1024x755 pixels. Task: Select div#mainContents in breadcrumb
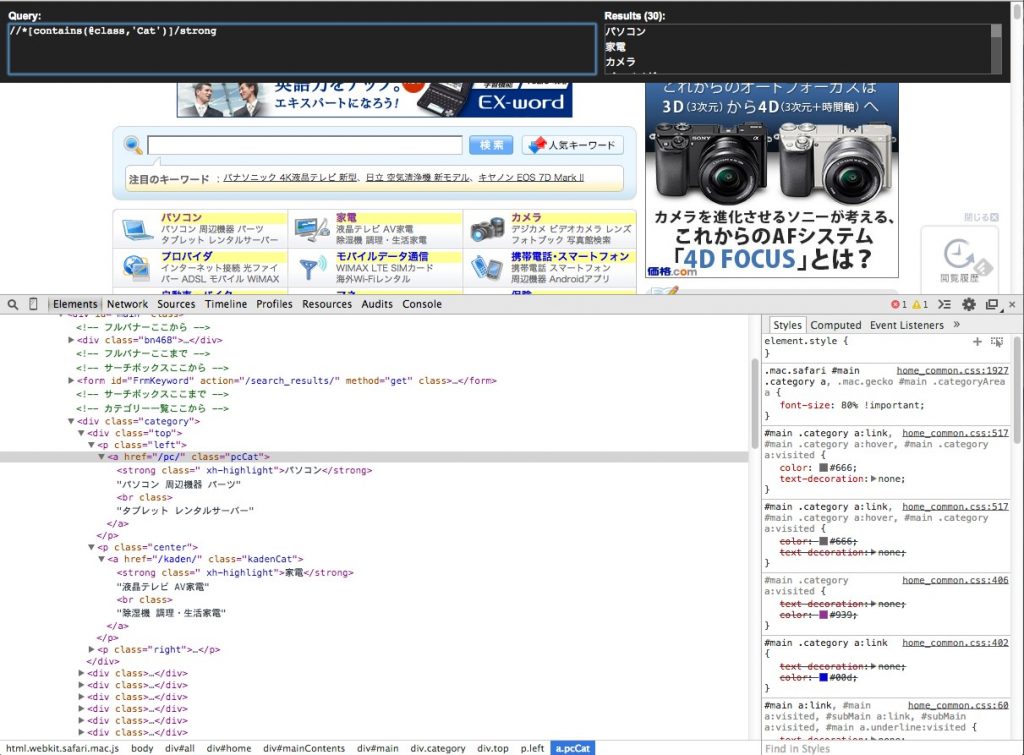tap(304, 748)
